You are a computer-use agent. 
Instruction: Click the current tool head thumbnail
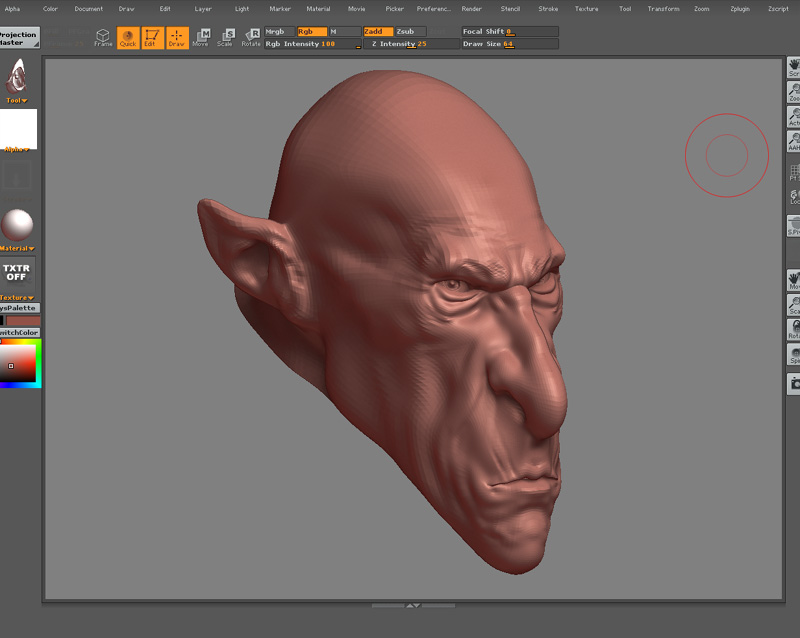pos(17,76)
